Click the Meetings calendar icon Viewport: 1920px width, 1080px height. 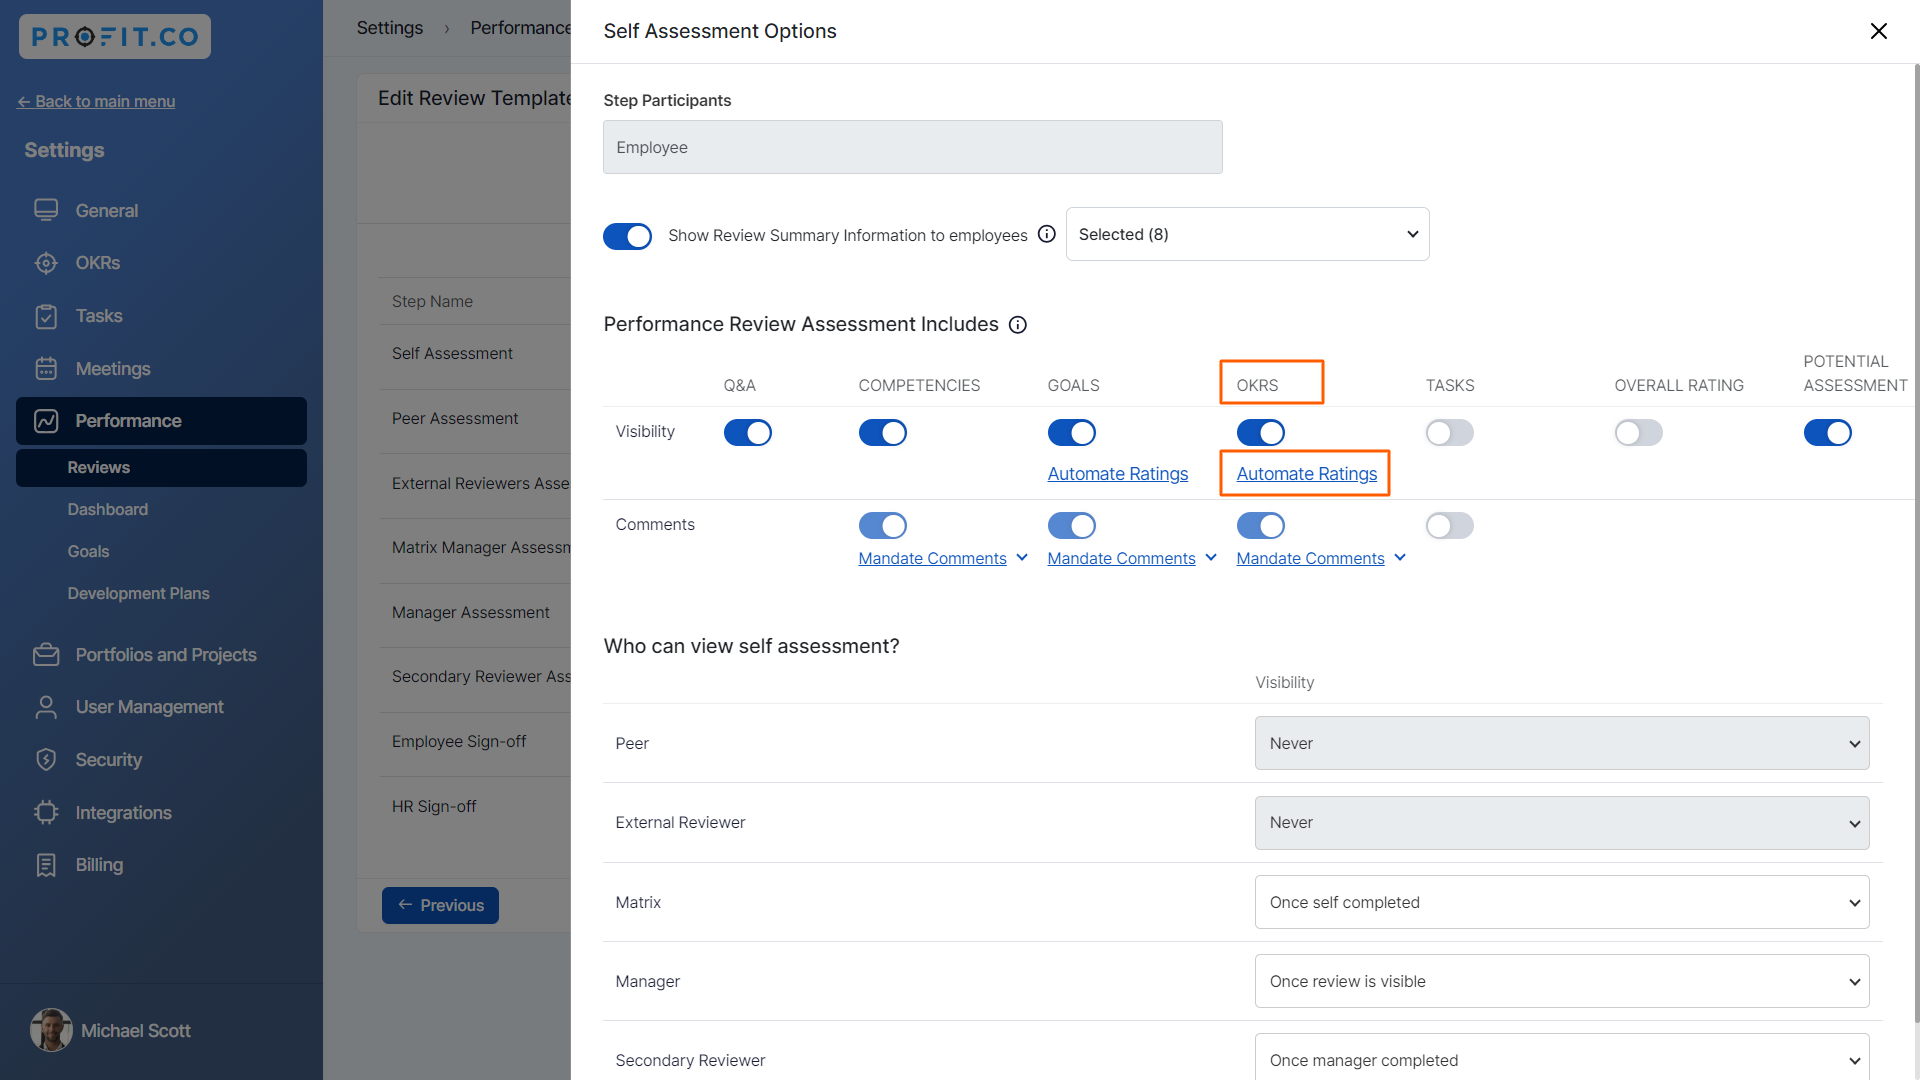[x=46, y=369]
